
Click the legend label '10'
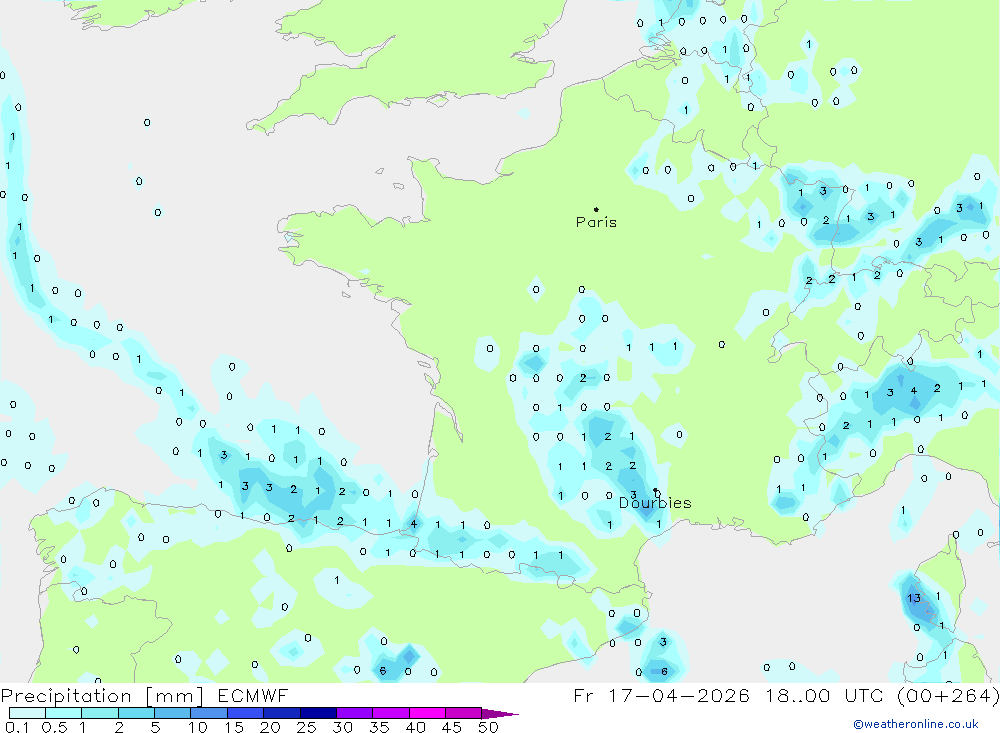(x=198, y=727)
